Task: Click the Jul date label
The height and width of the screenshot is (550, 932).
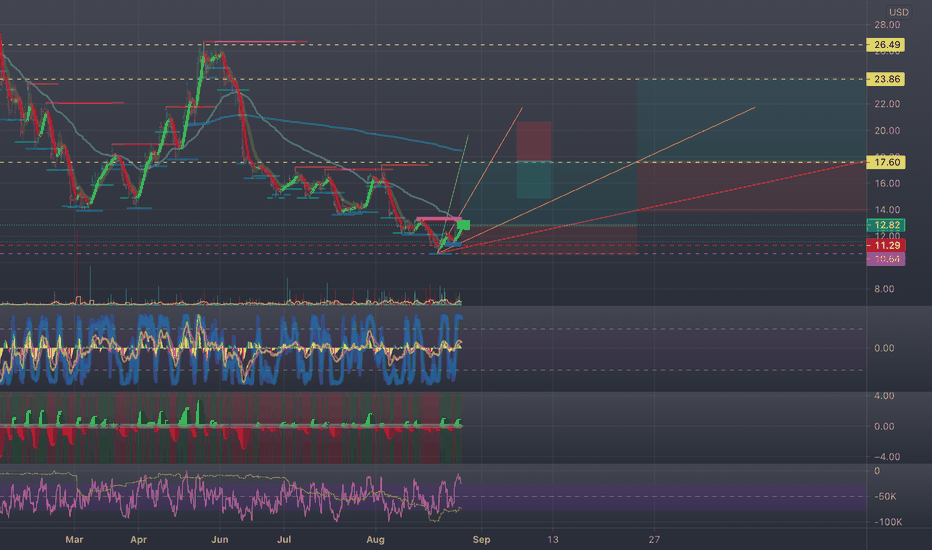Action: [x=284, y=540]
